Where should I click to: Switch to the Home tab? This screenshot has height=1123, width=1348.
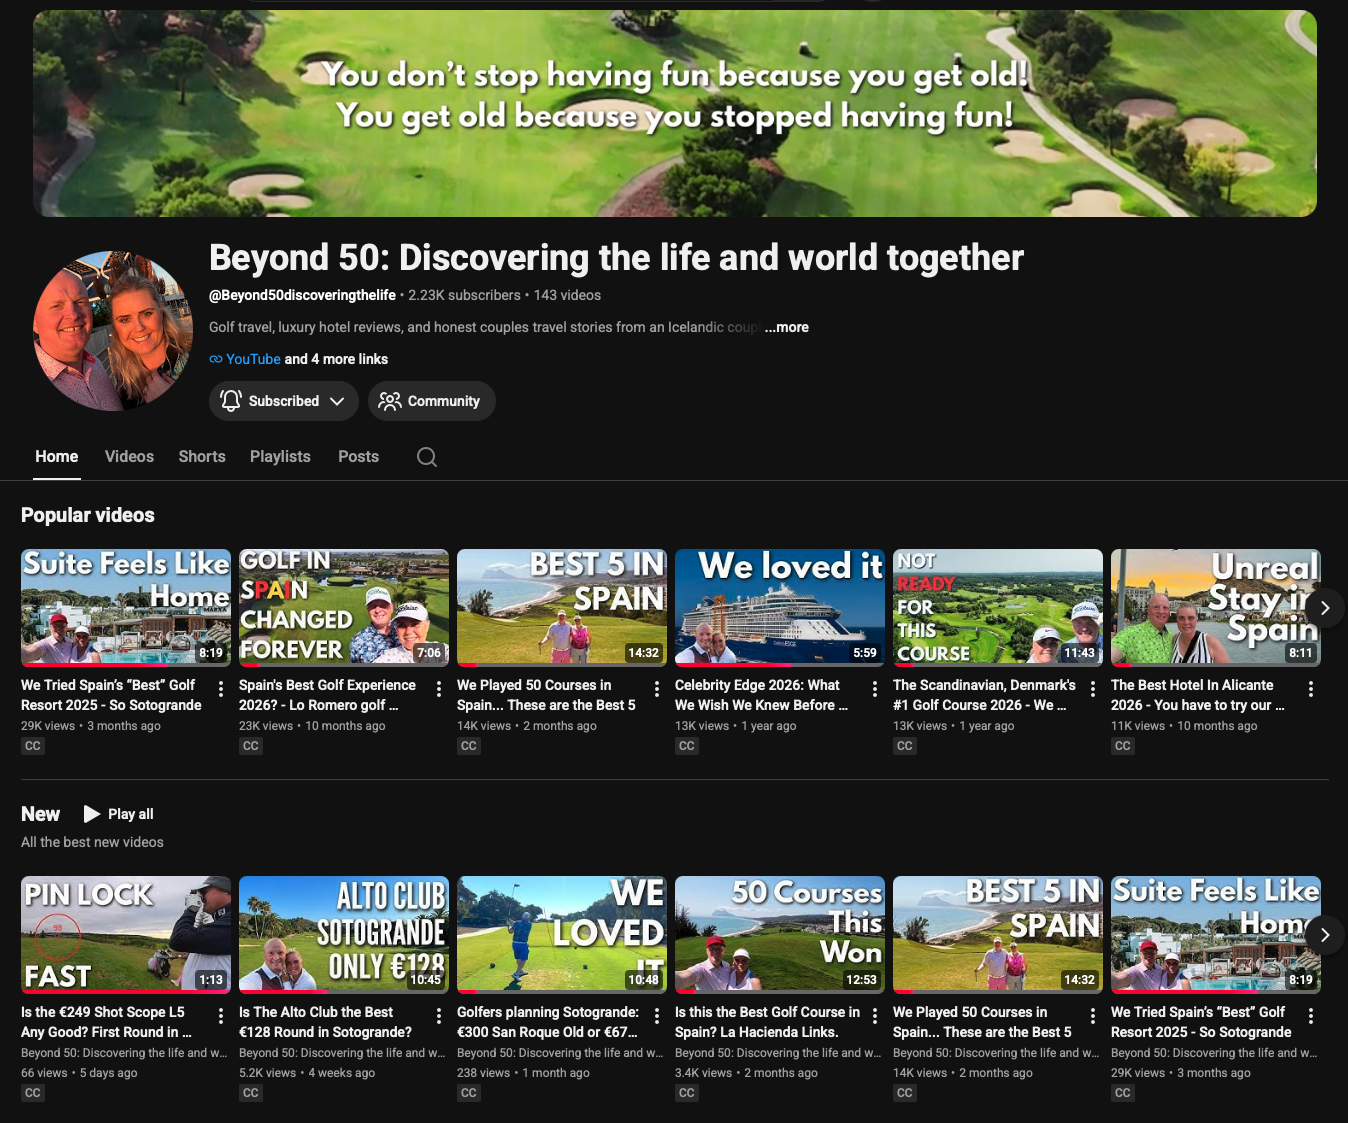57,457
